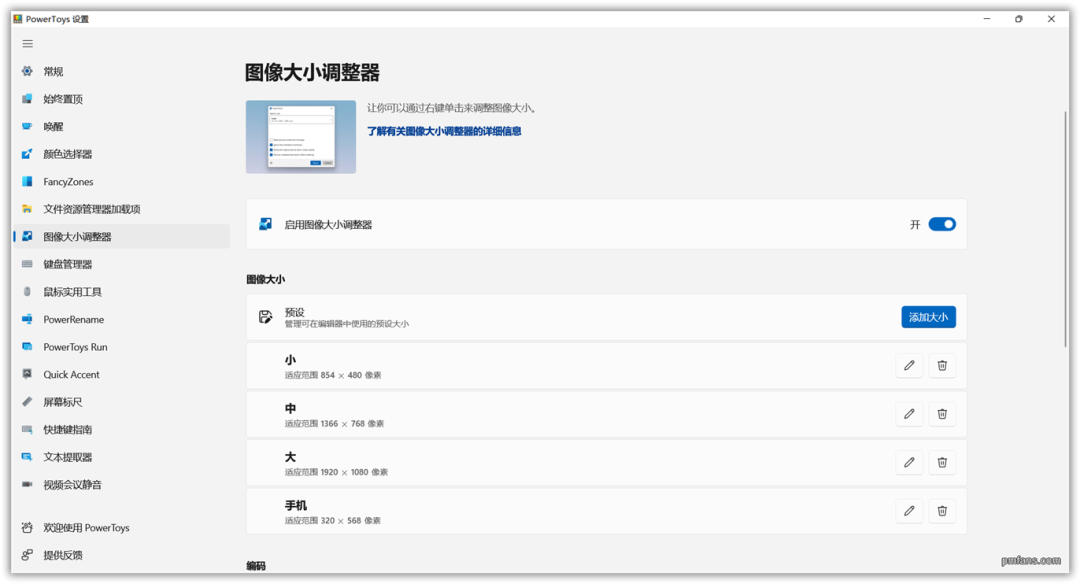Edit the 手机 preset with the pencil icon
This screenshot has height=584, width=1080.
pyautogui.click(x=909, y=511)
